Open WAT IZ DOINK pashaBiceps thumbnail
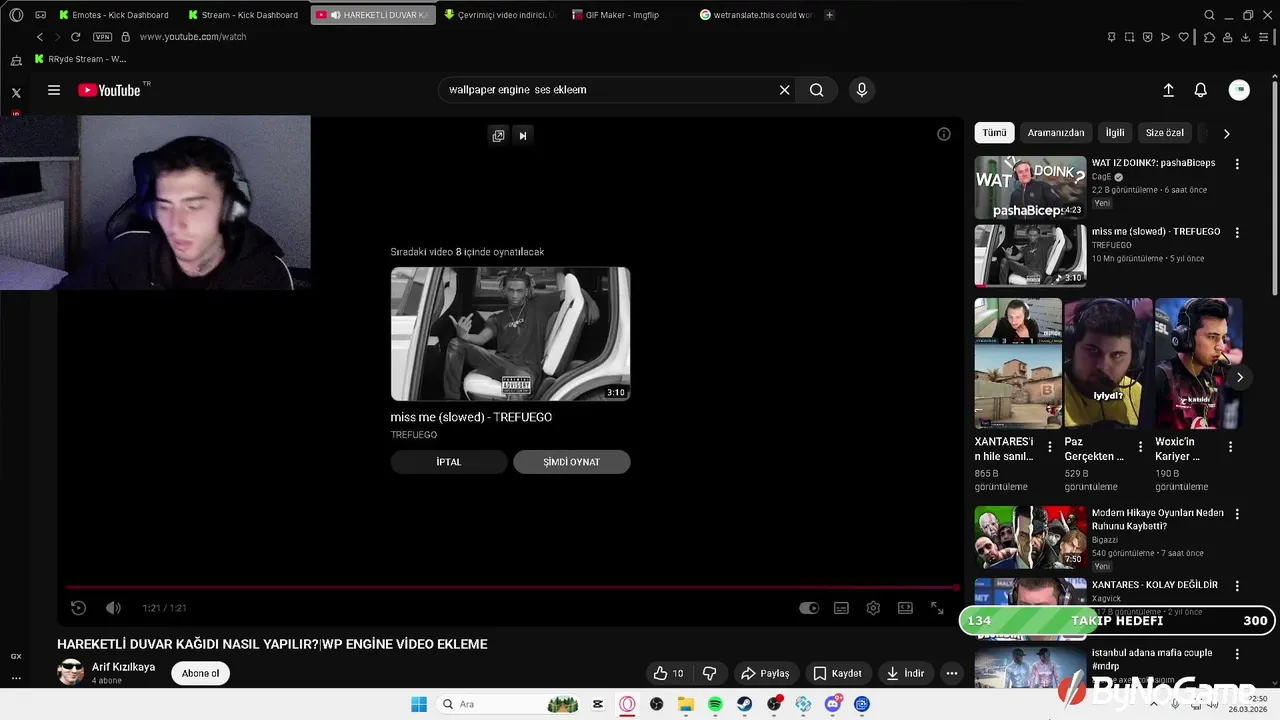This screenshot has height=720, width=1280. (x=1030, y=187)
